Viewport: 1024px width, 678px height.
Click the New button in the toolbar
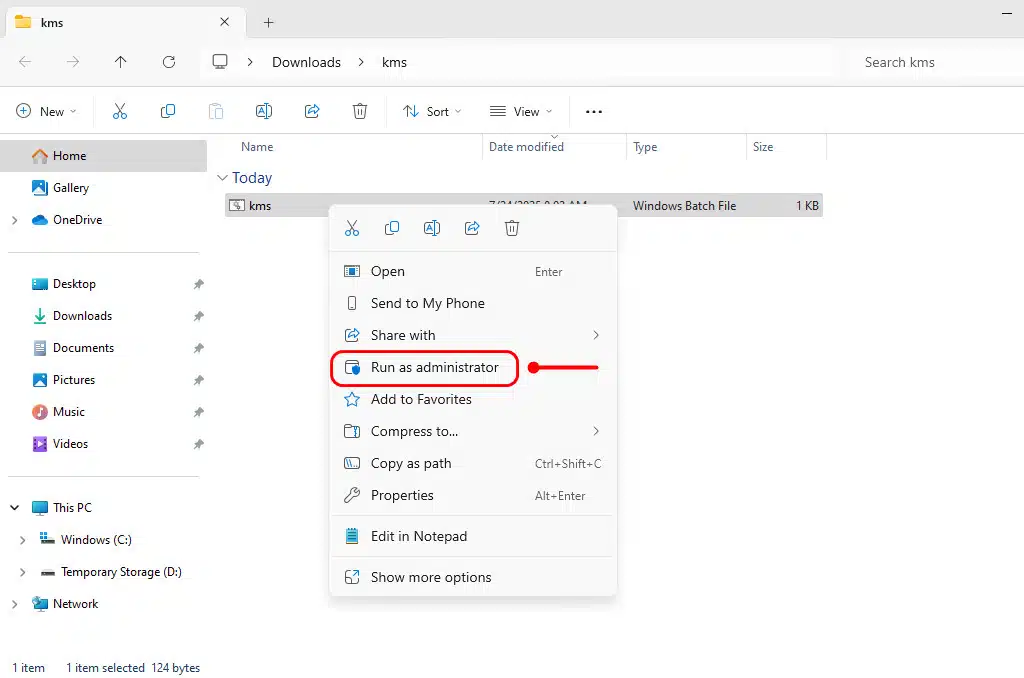tap(46, 112)
